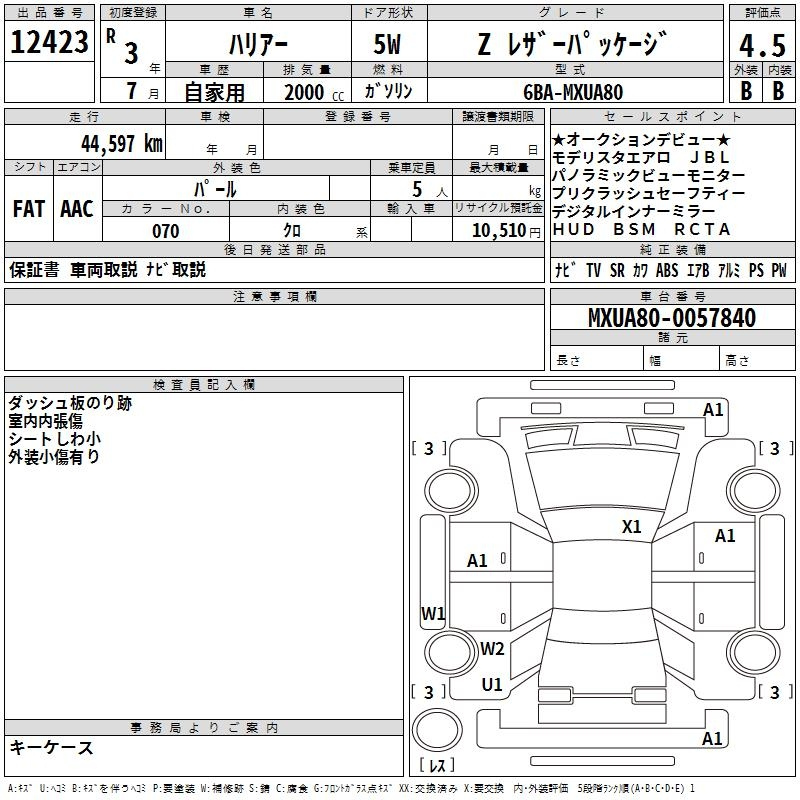Click the セールスポイント section header
The width and height of the screenshot is (800, 800).
click(x=672, y=116)
